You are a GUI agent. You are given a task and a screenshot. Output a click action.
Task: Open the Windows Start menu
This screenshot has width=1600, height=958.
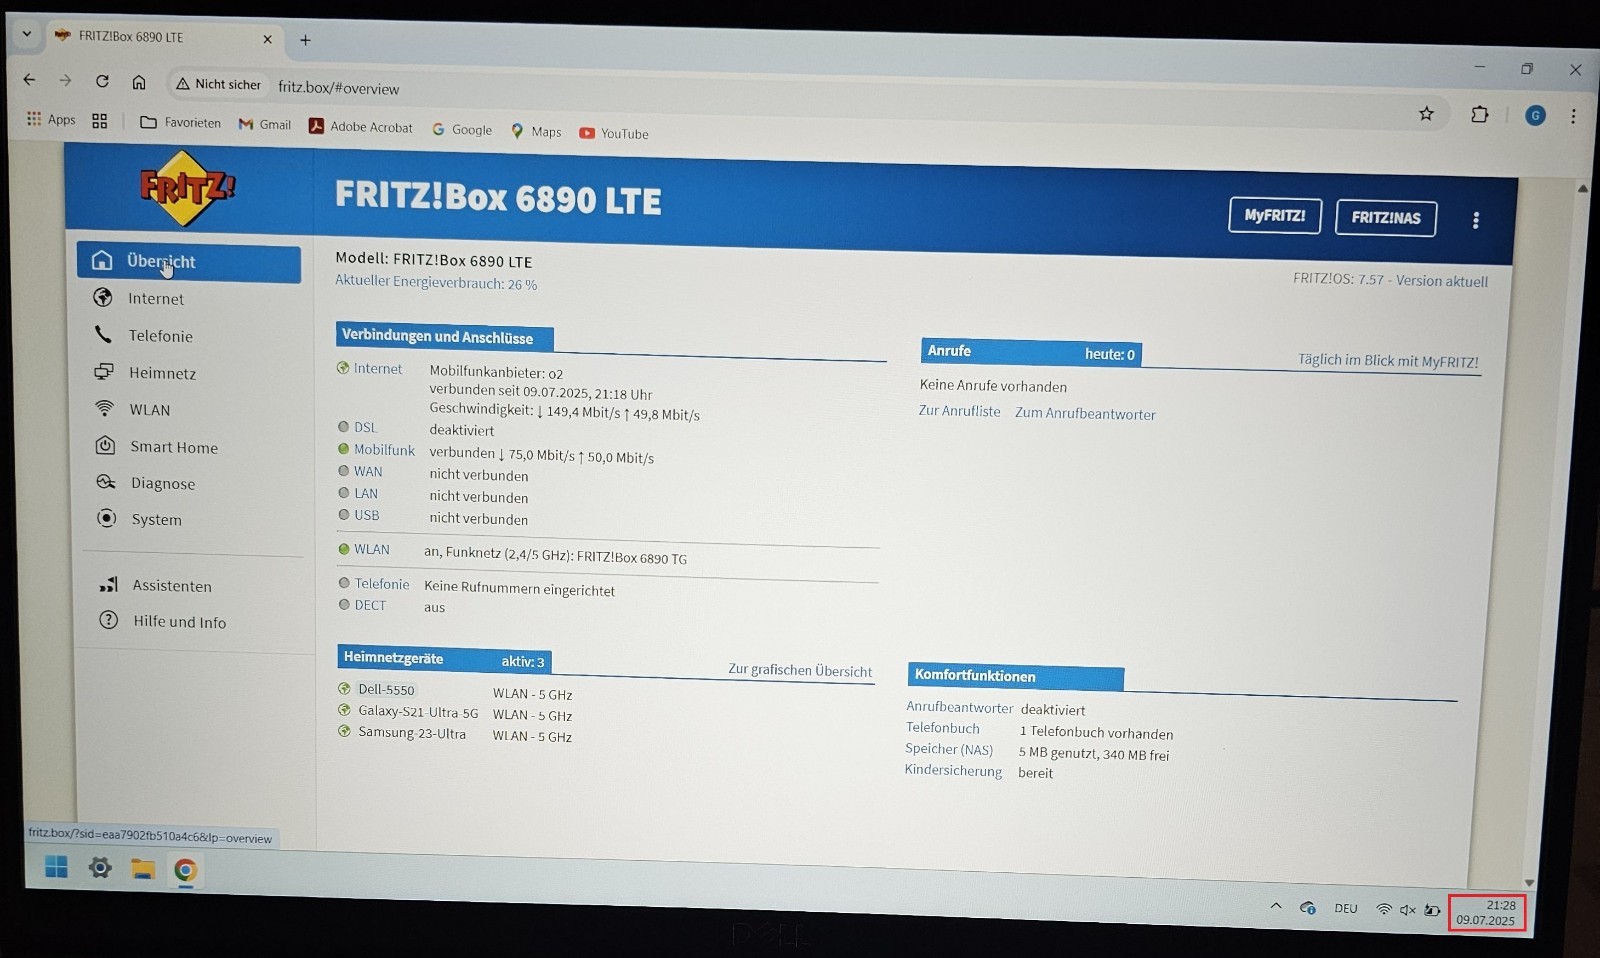click(57, 867)
